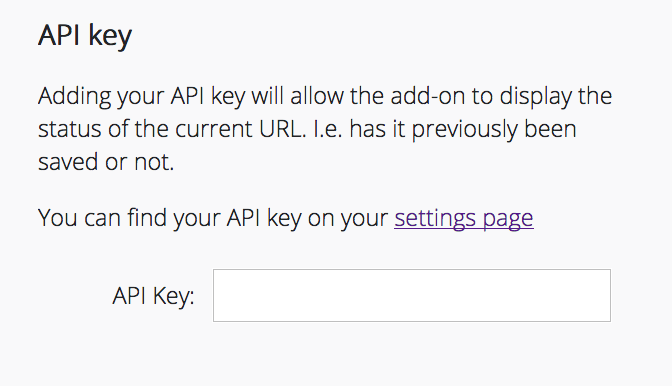
Task: Click the word 'display' in the description
Action: (536, 96)
